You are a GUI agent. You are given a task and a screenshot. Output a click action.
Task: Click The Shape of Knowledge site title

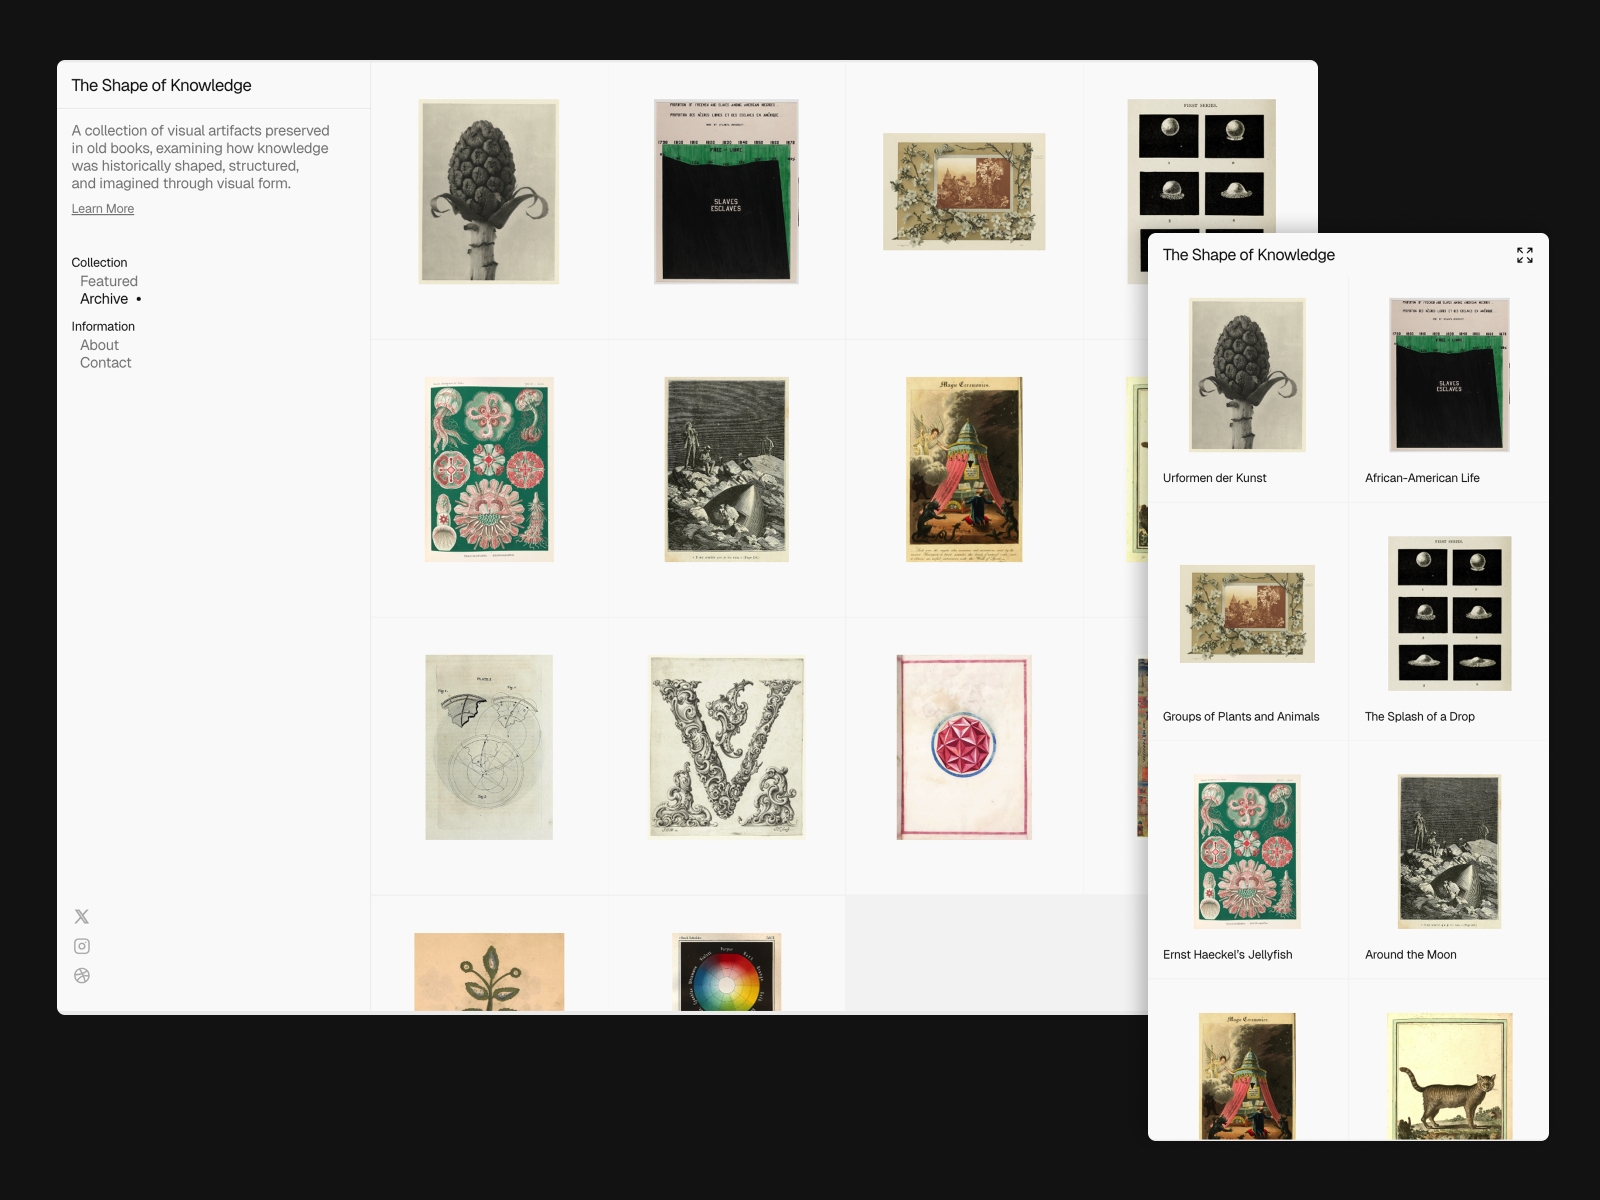161,85
